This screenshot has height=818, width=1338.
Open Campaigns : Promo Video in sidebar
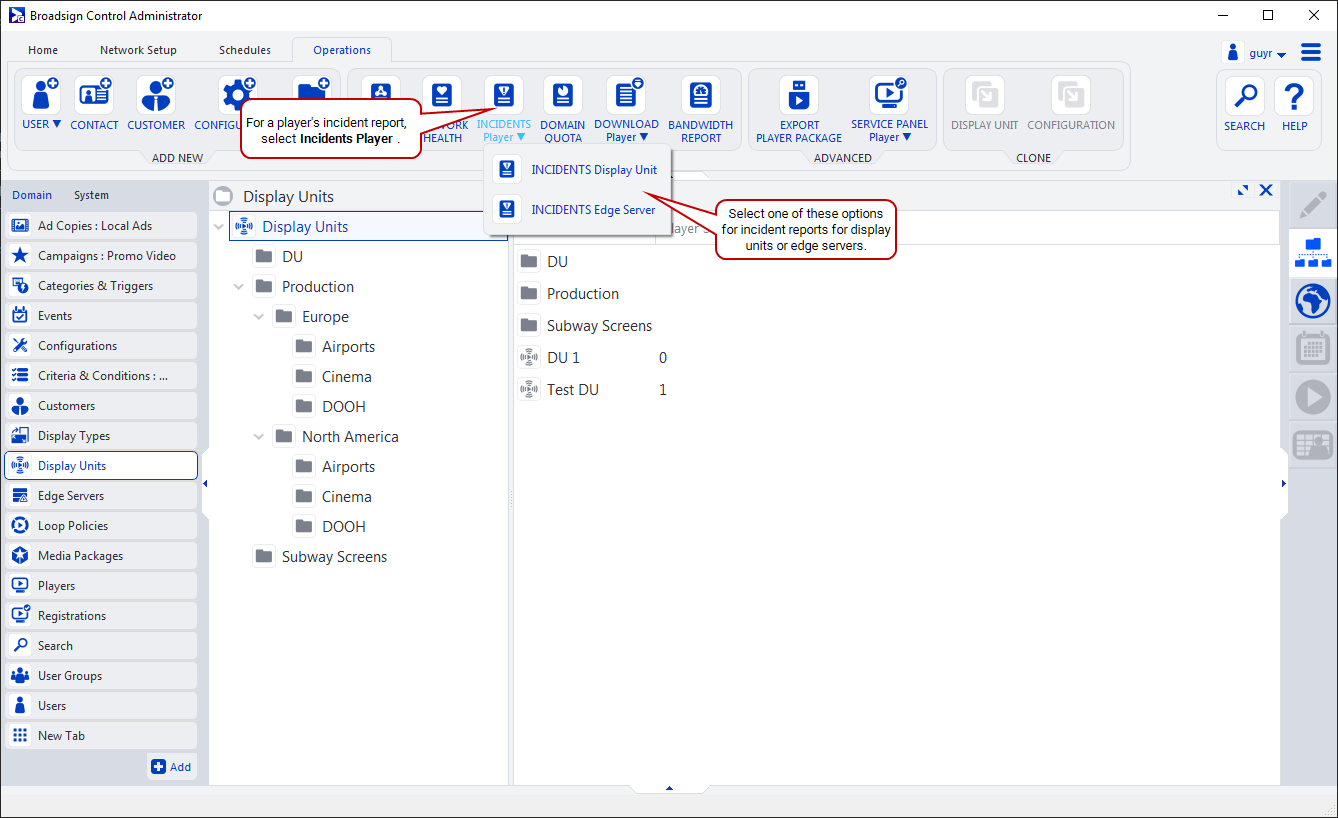(x=101, y=256)
